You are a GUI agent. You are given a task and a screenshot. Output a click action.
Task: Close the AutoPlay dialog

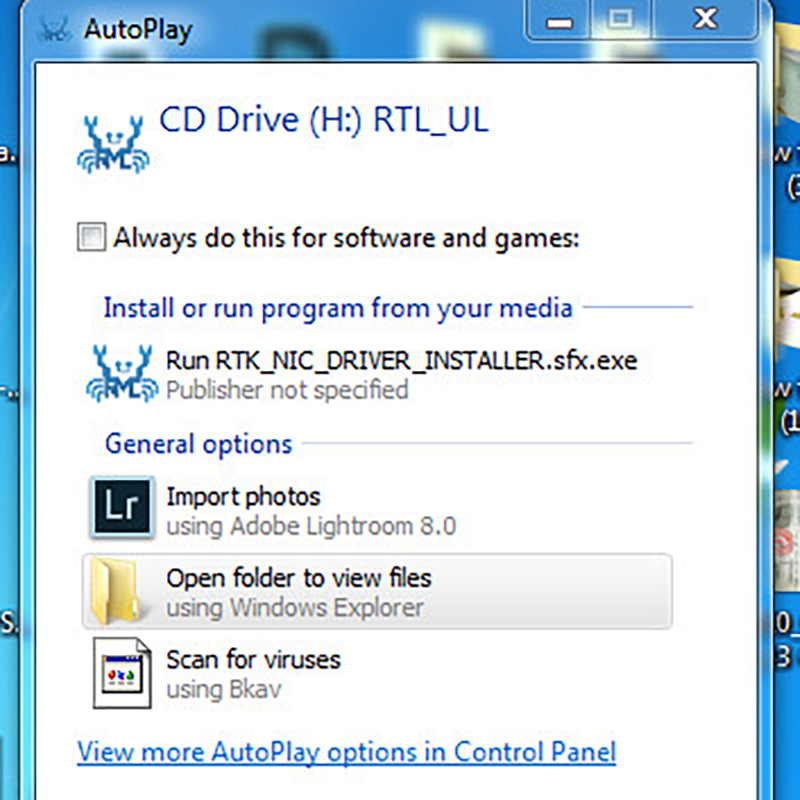pyautogui.click(x=705, y=19)
